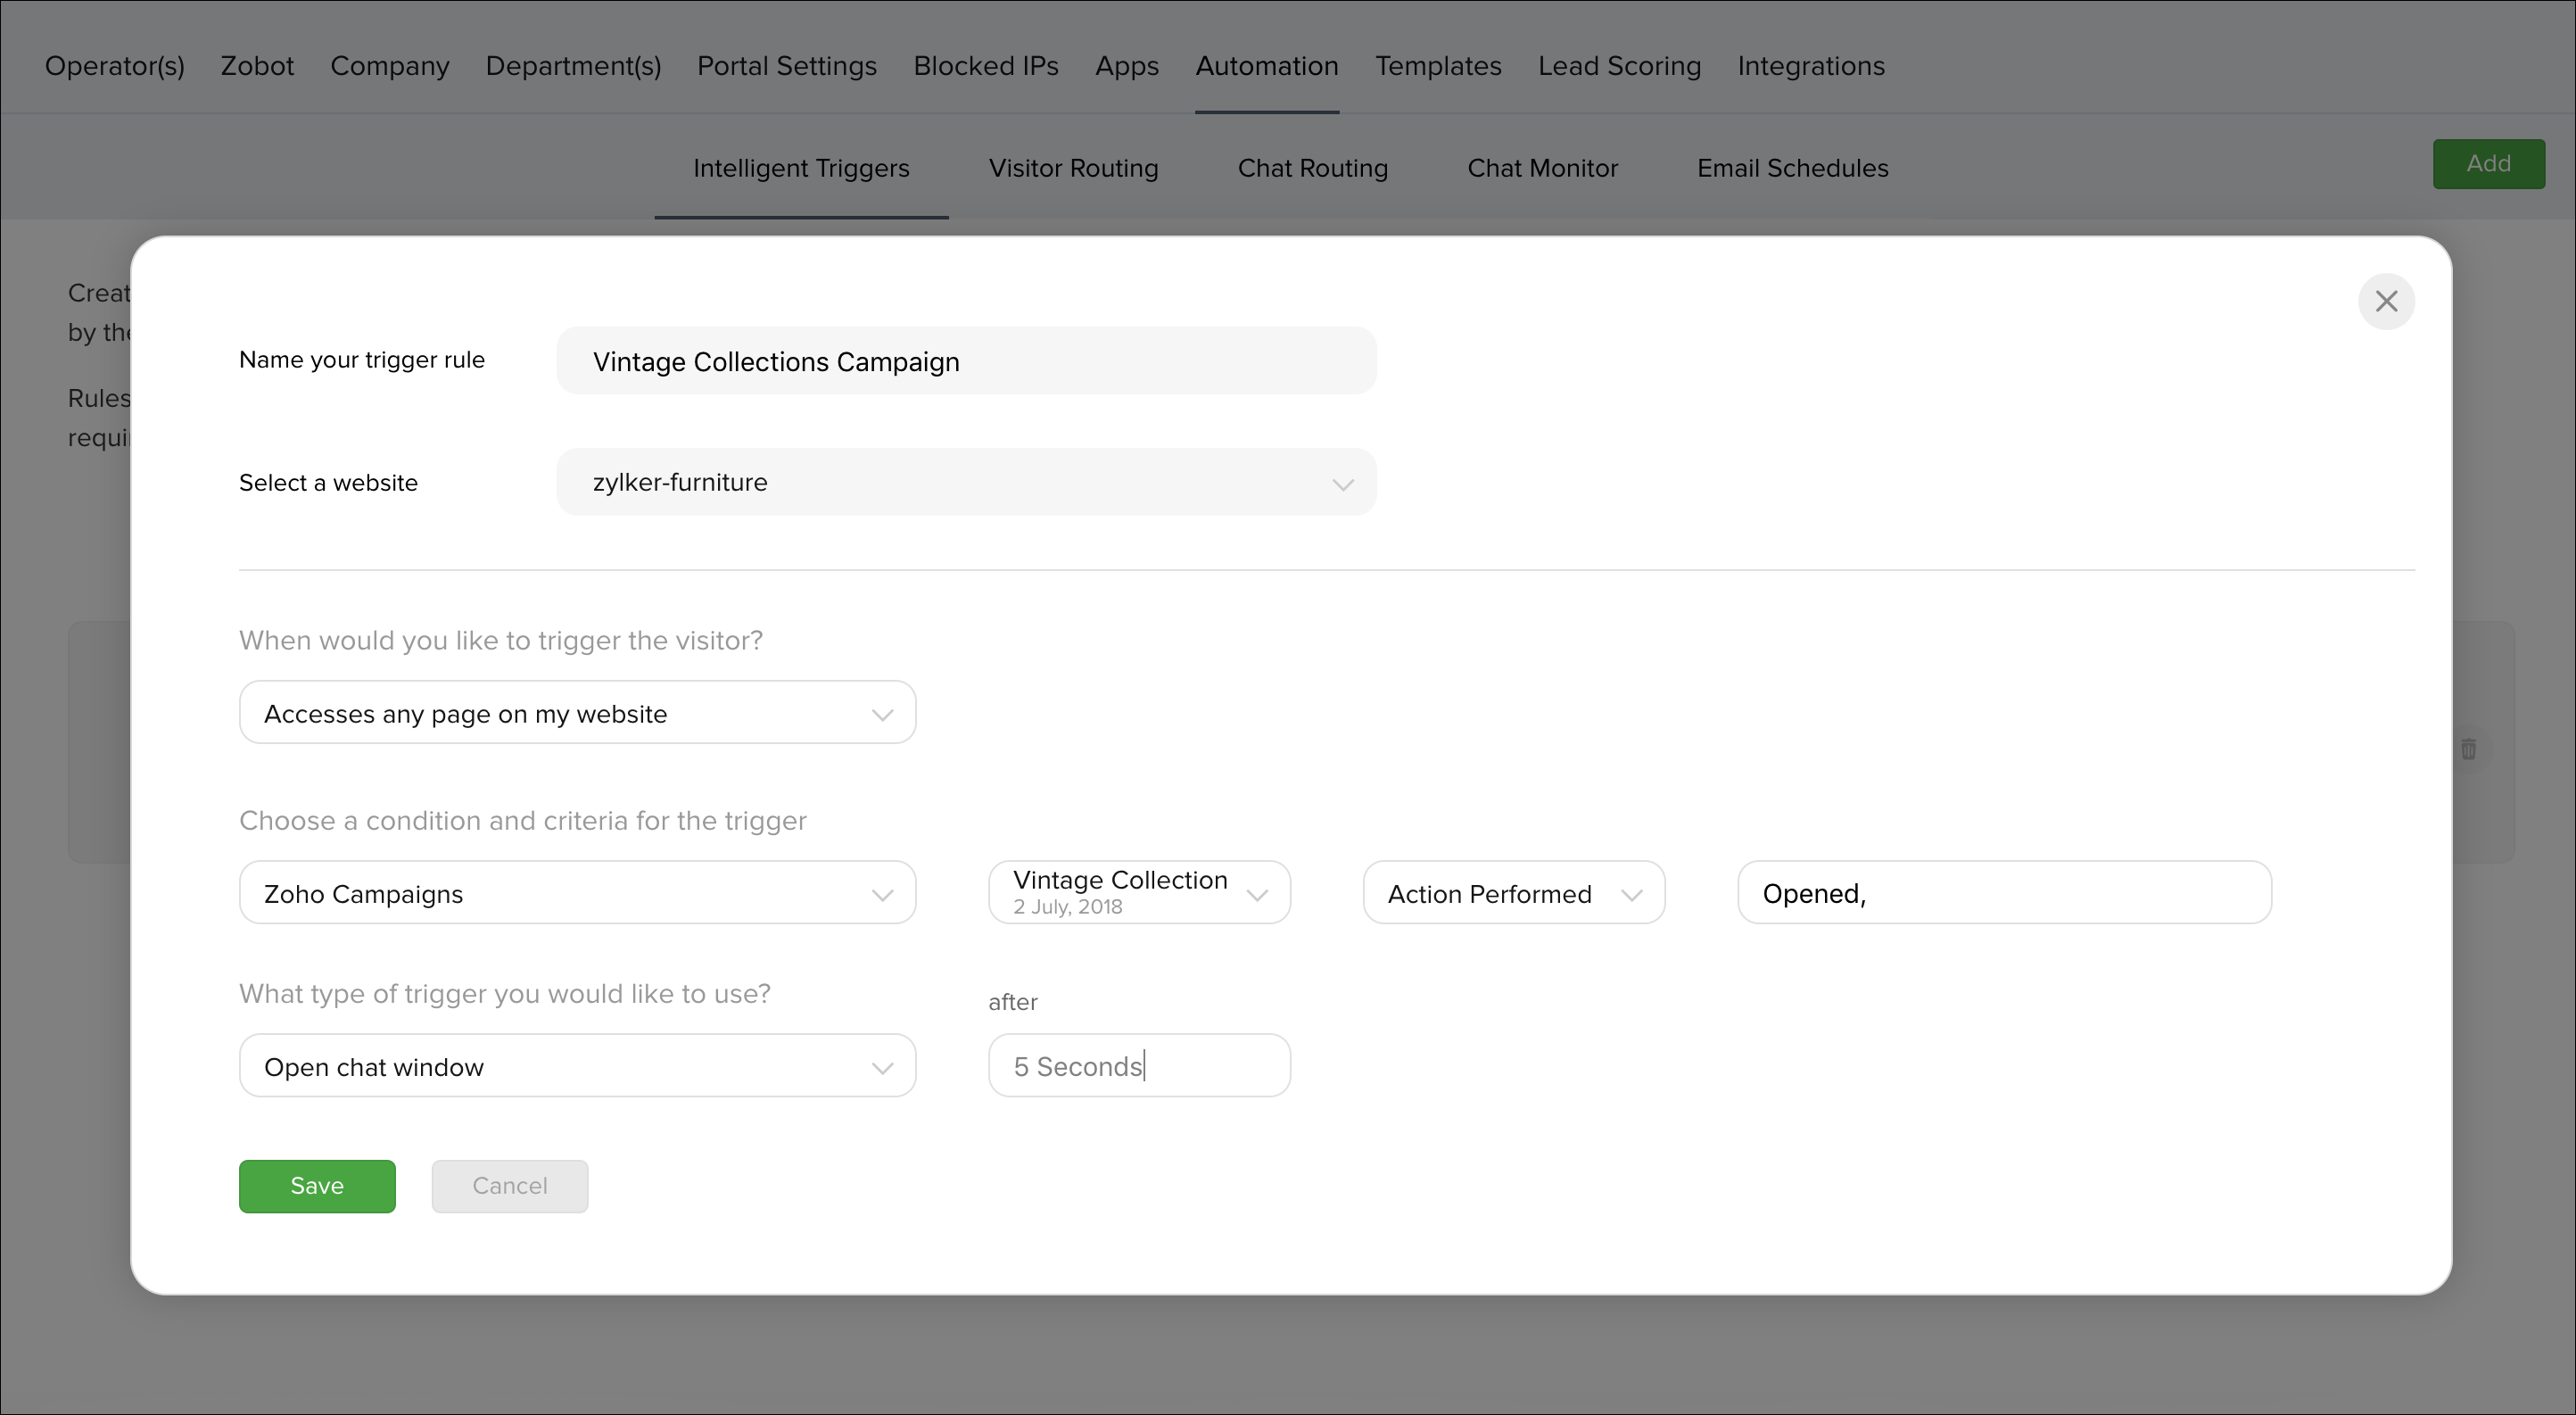Open the 'Open chat window' trigger type dropdown
This screenshot has height=1415, width=2576.
[x=577, y=1066]
